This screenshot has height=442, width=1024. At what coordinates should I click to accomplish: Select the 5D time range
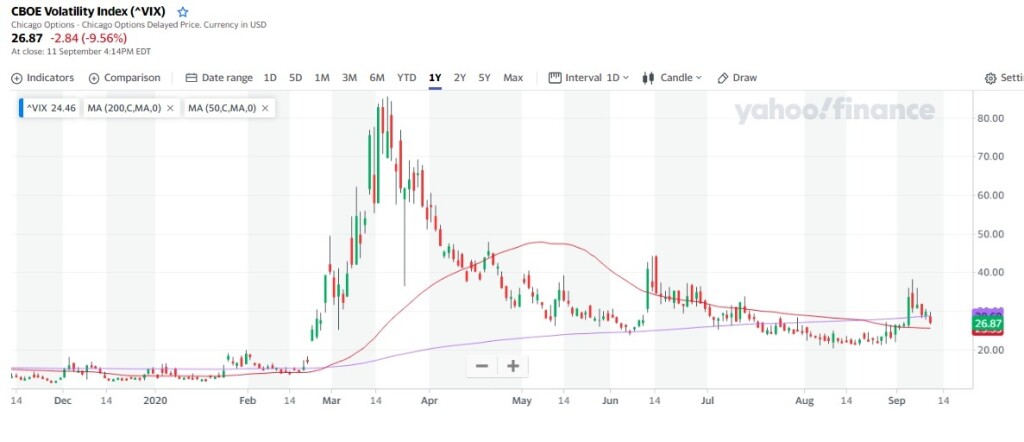295,78
